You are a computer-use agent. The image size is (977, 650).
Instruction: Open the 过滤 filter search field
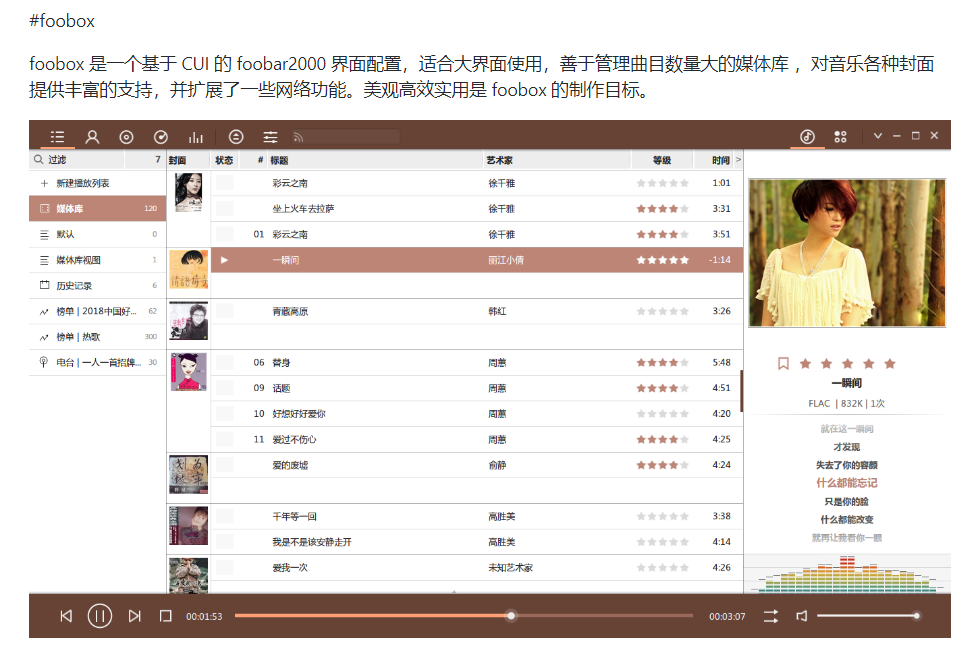click(60, 159)
